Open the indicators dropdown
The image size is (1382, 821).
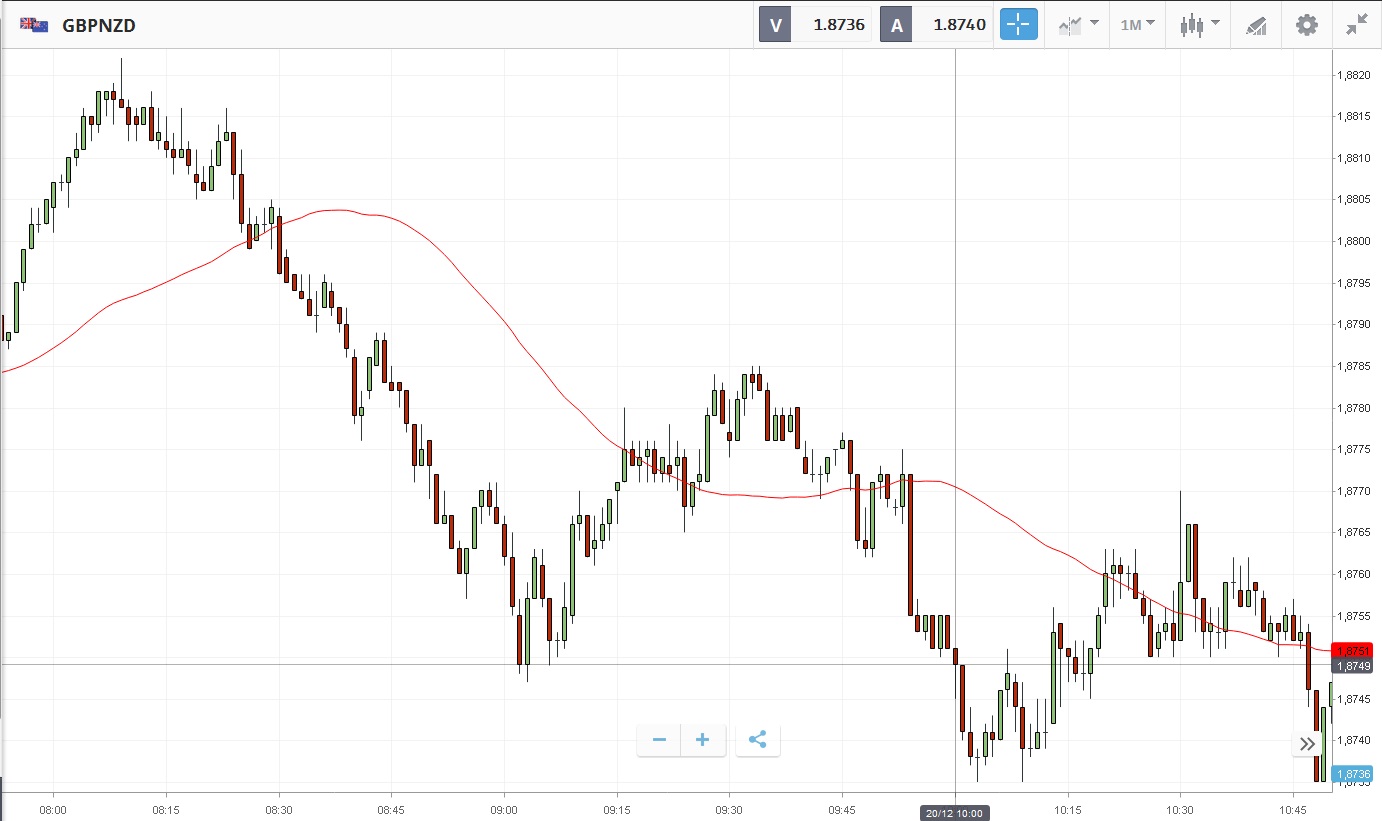(x=1078, y=25)
